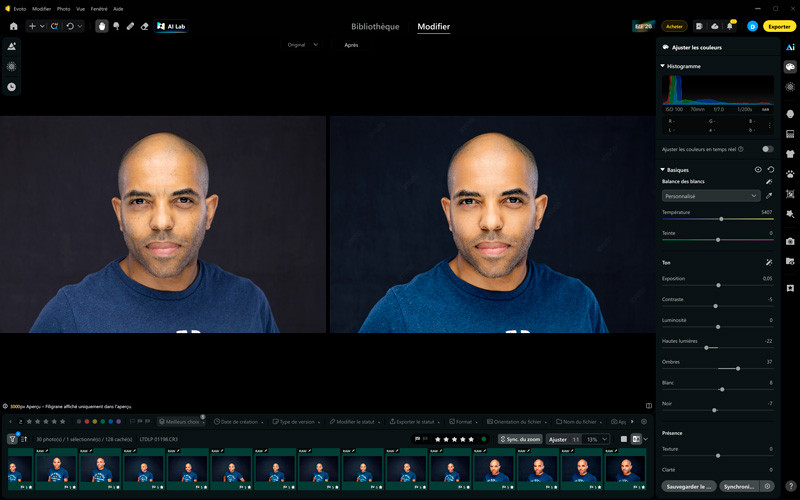Collapse the Histogramme section

(663, 66)
